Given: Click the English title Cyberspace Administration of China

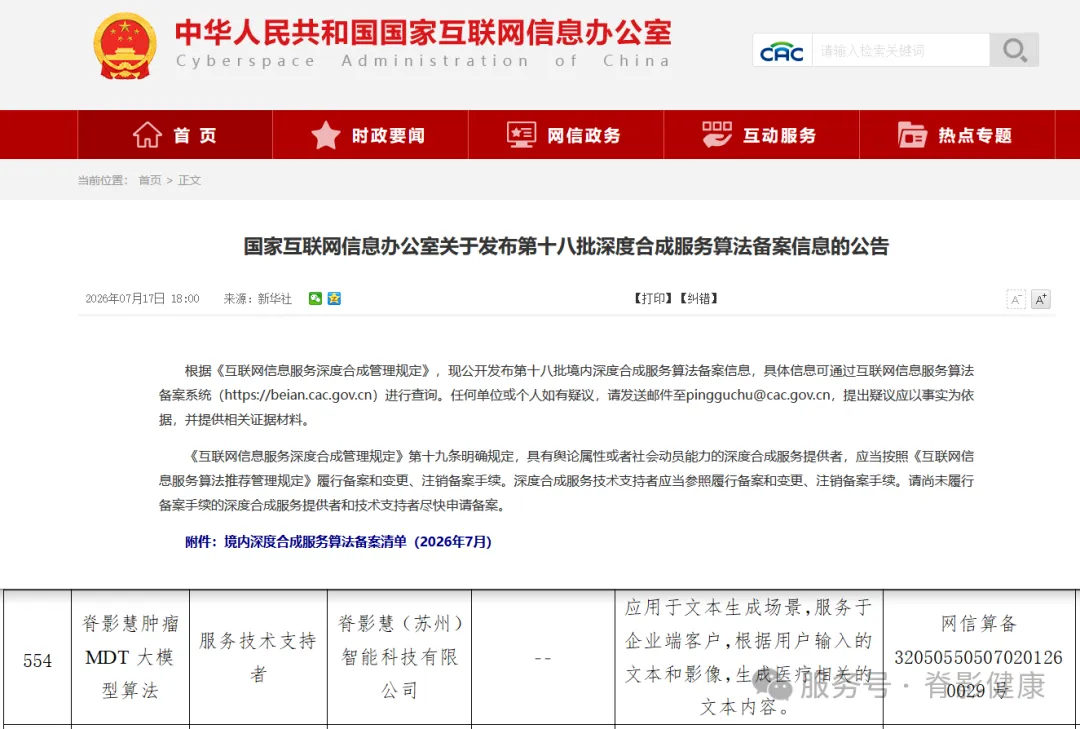Looking at the screenshot, I should [x=423, y=61].
